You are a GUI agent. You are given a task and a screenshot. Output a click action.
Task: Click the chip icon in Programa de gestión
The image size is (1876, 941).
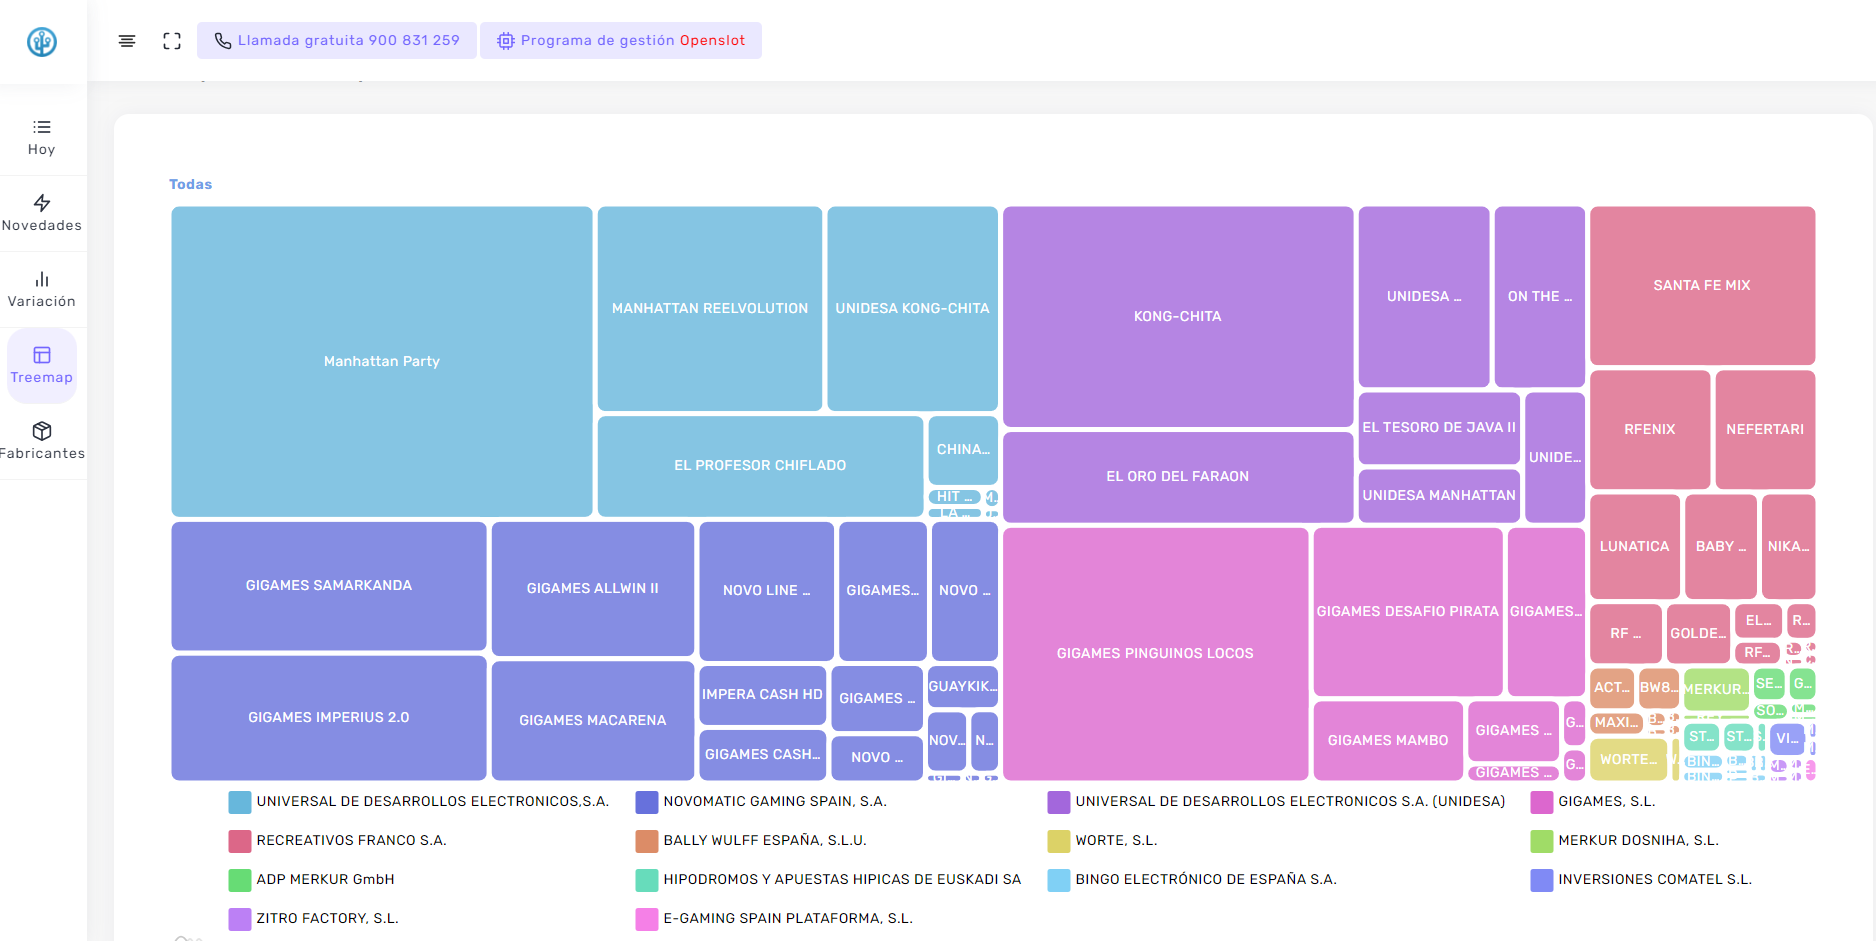click(x=506, y=41)
